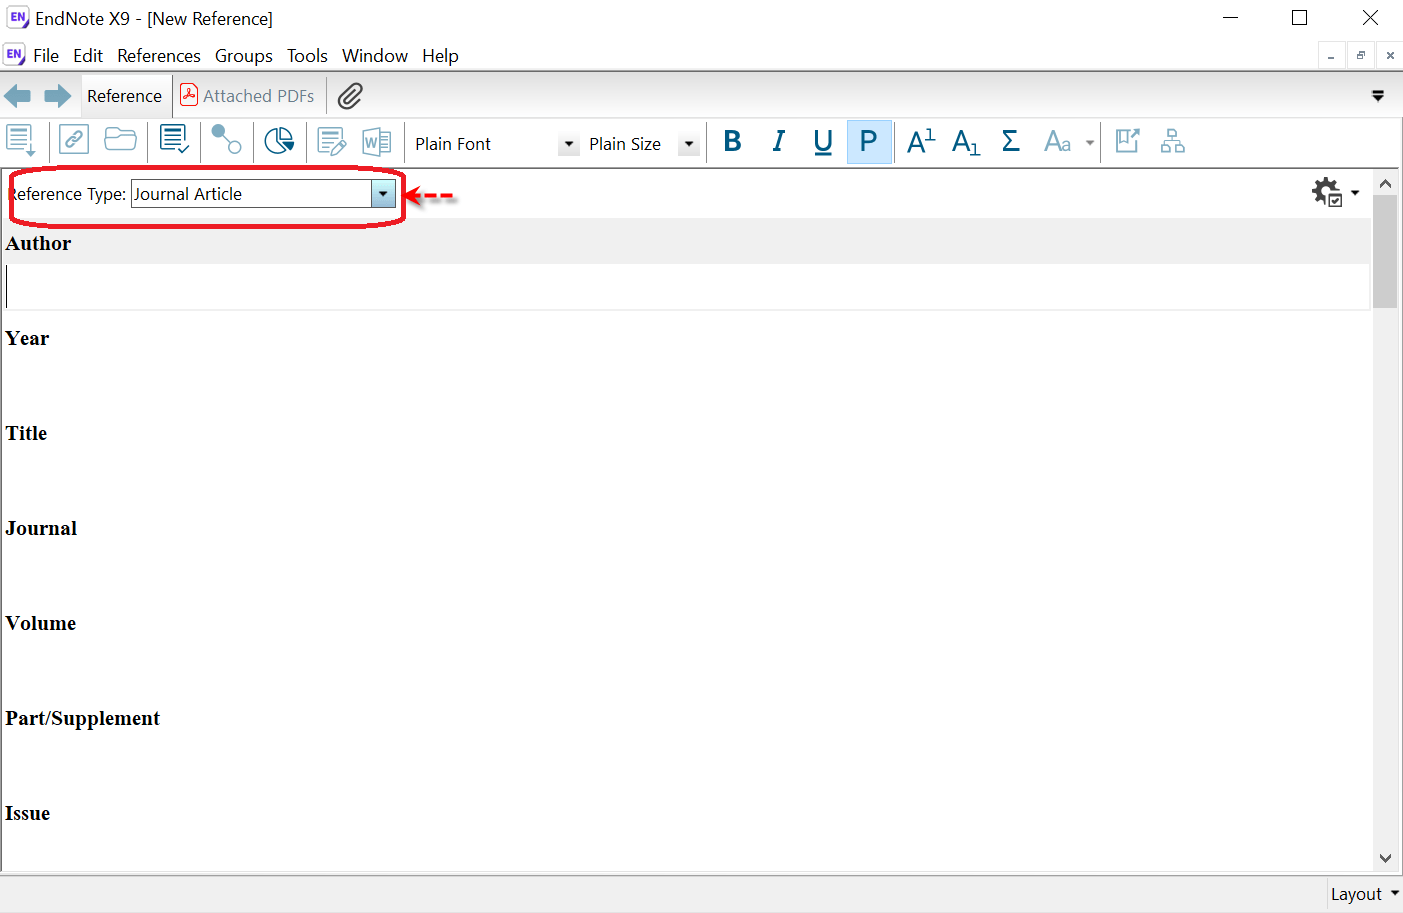This screenshot has height=913, width=1403.
Task: Expand the gear options dropdown arrow
Action: (x=1355, y=193)
